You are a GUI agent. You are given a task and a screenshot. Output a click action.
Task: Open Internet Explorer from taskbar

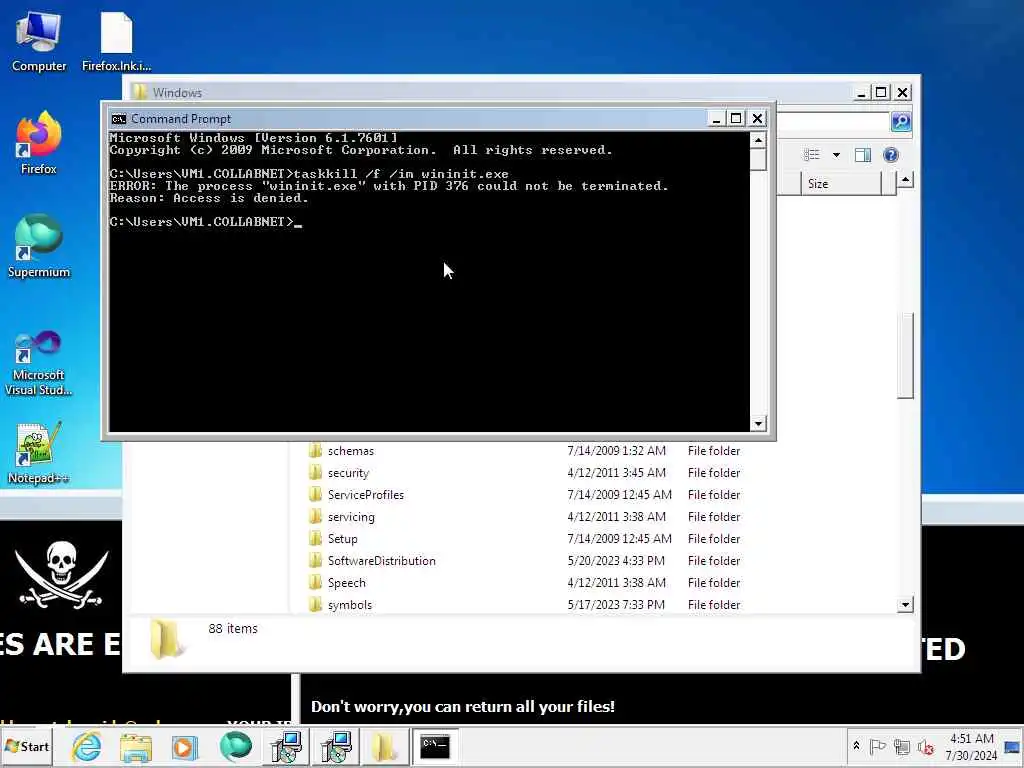pyautogui.click(x=87, y=746)
